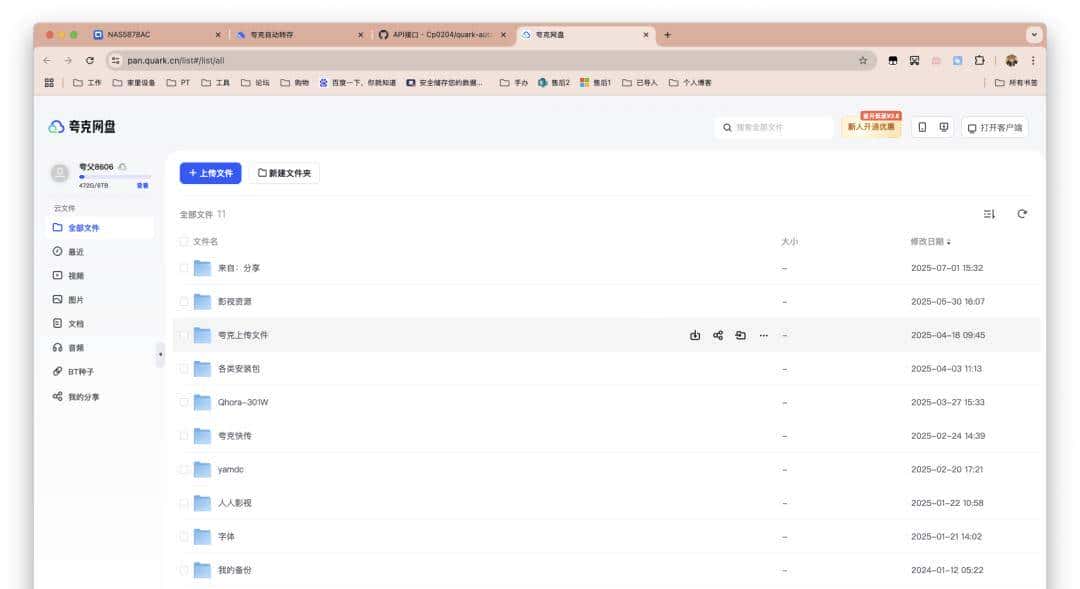The height and width of the screenshot is (589, 1080).
Task: Open the mobile phone app icon in header
Action: click(922, 127)
